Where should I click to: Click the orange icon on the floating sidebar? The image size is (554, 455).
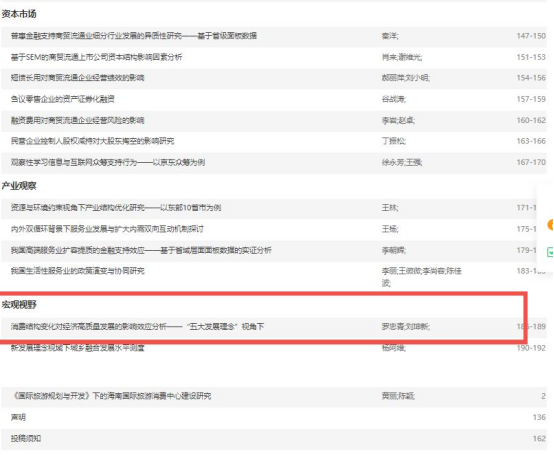550,225
